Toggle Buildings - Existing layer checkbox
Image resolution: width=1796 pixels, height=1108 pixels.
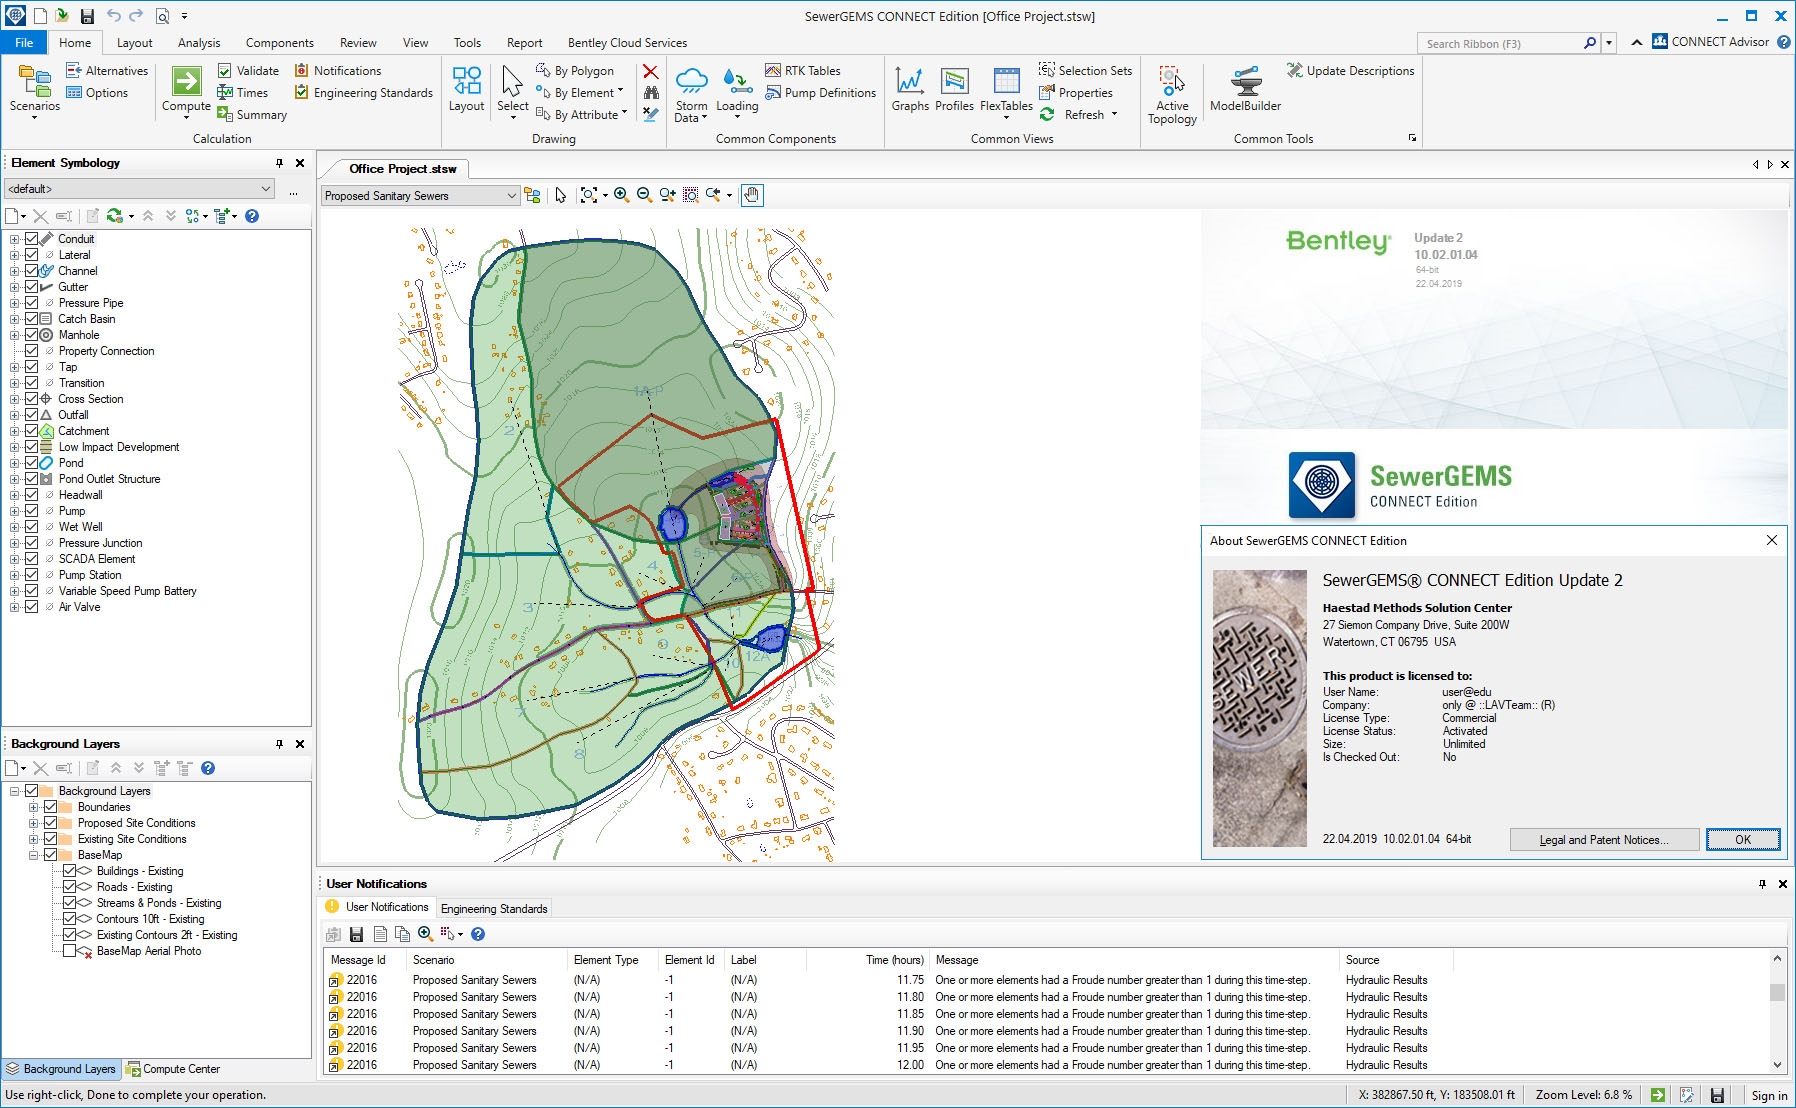tap(70, 871)
